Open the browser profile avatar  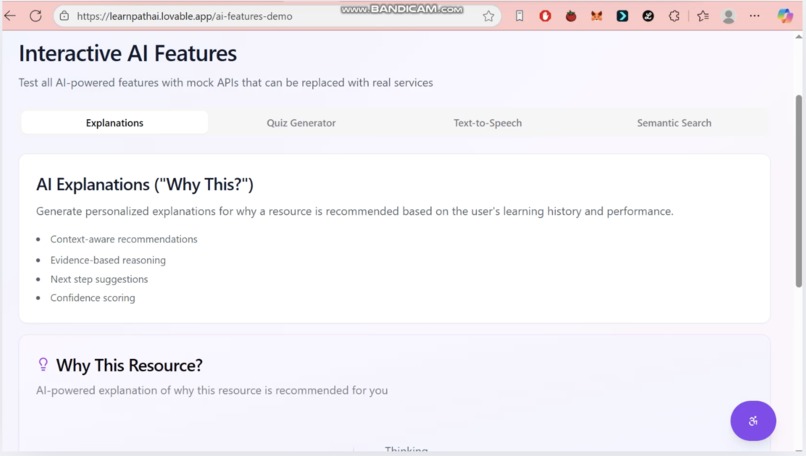(728, 16)
